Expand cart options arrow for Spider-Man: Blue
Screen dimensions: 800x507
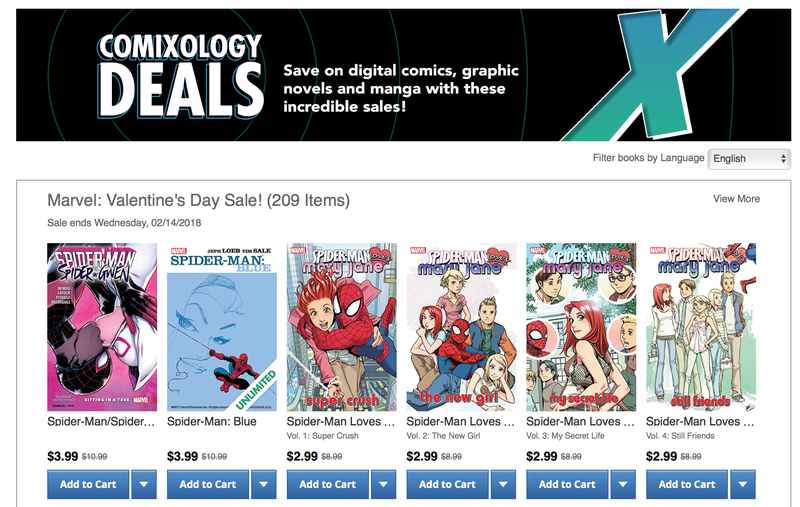click(x=264, y=484)
